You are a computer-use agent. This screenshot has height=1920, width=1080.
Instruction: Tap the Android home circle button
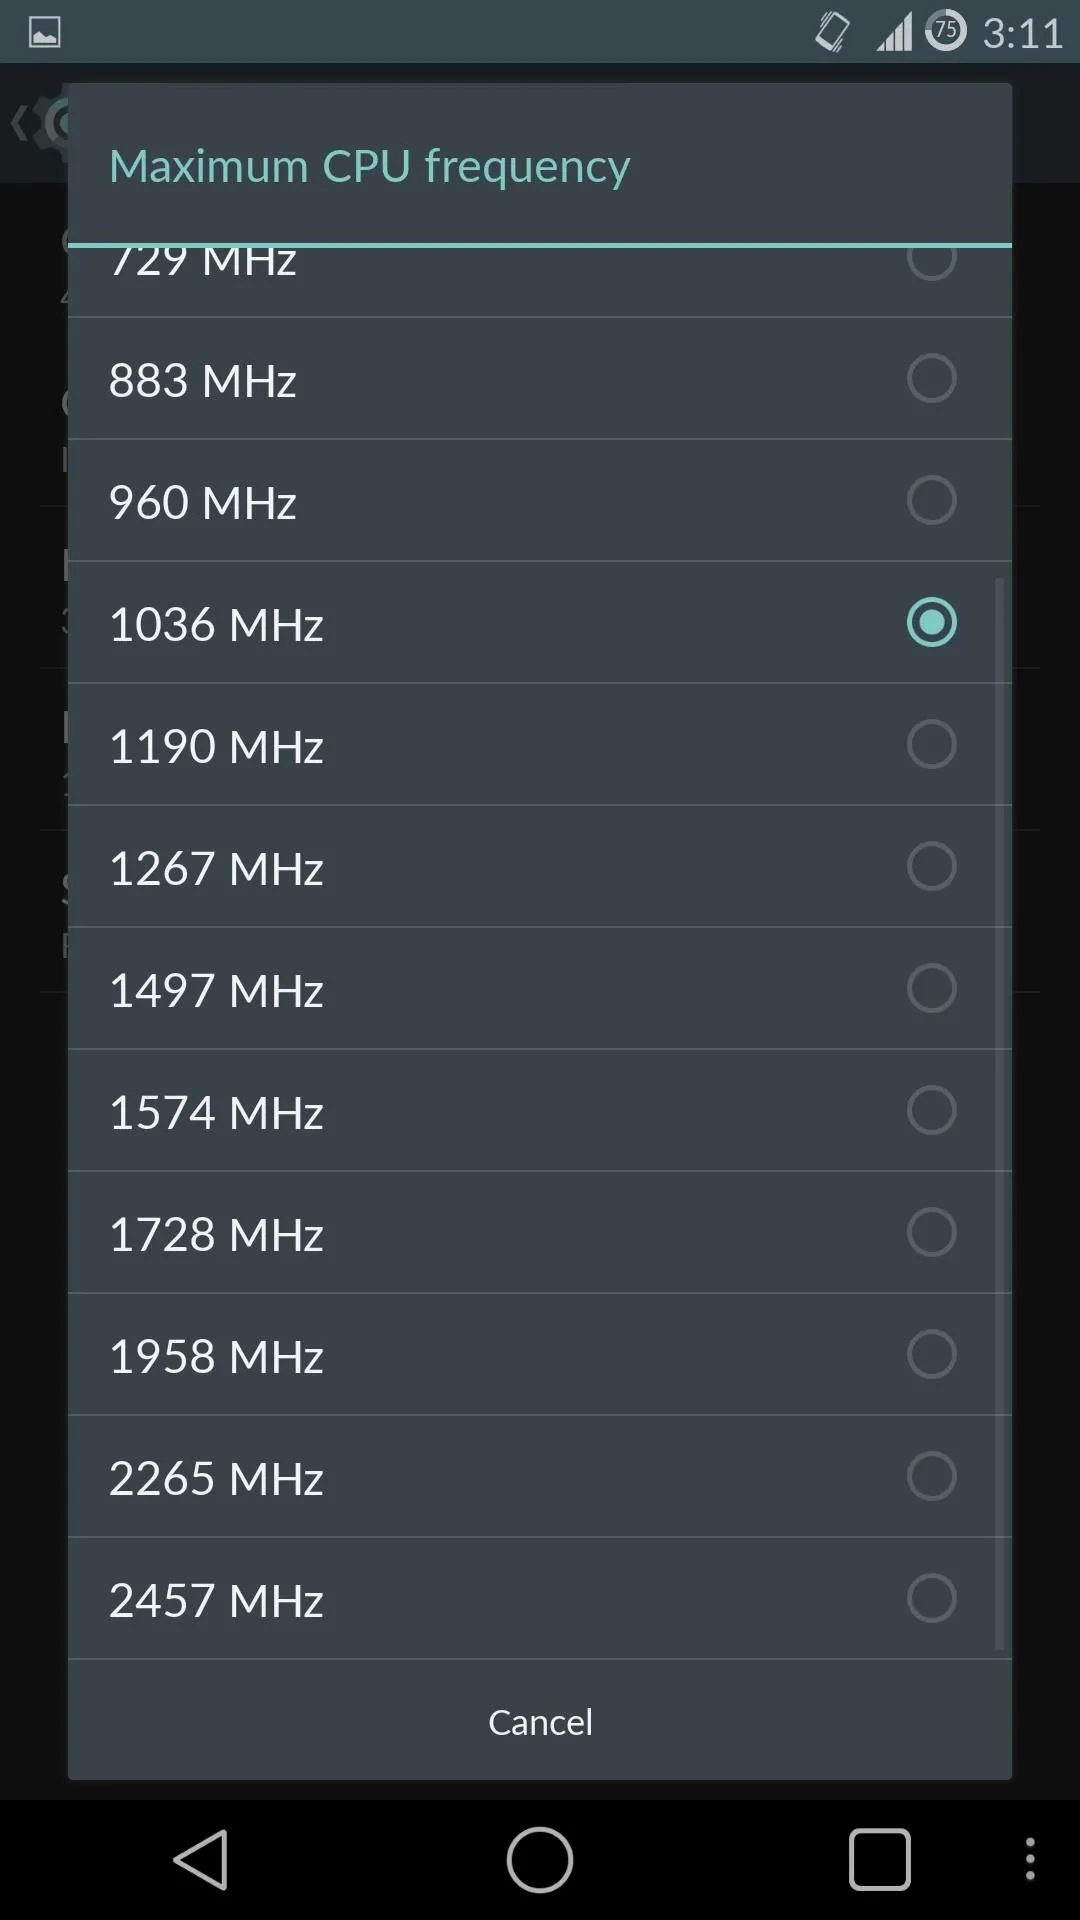click(x=540, y=1860)
